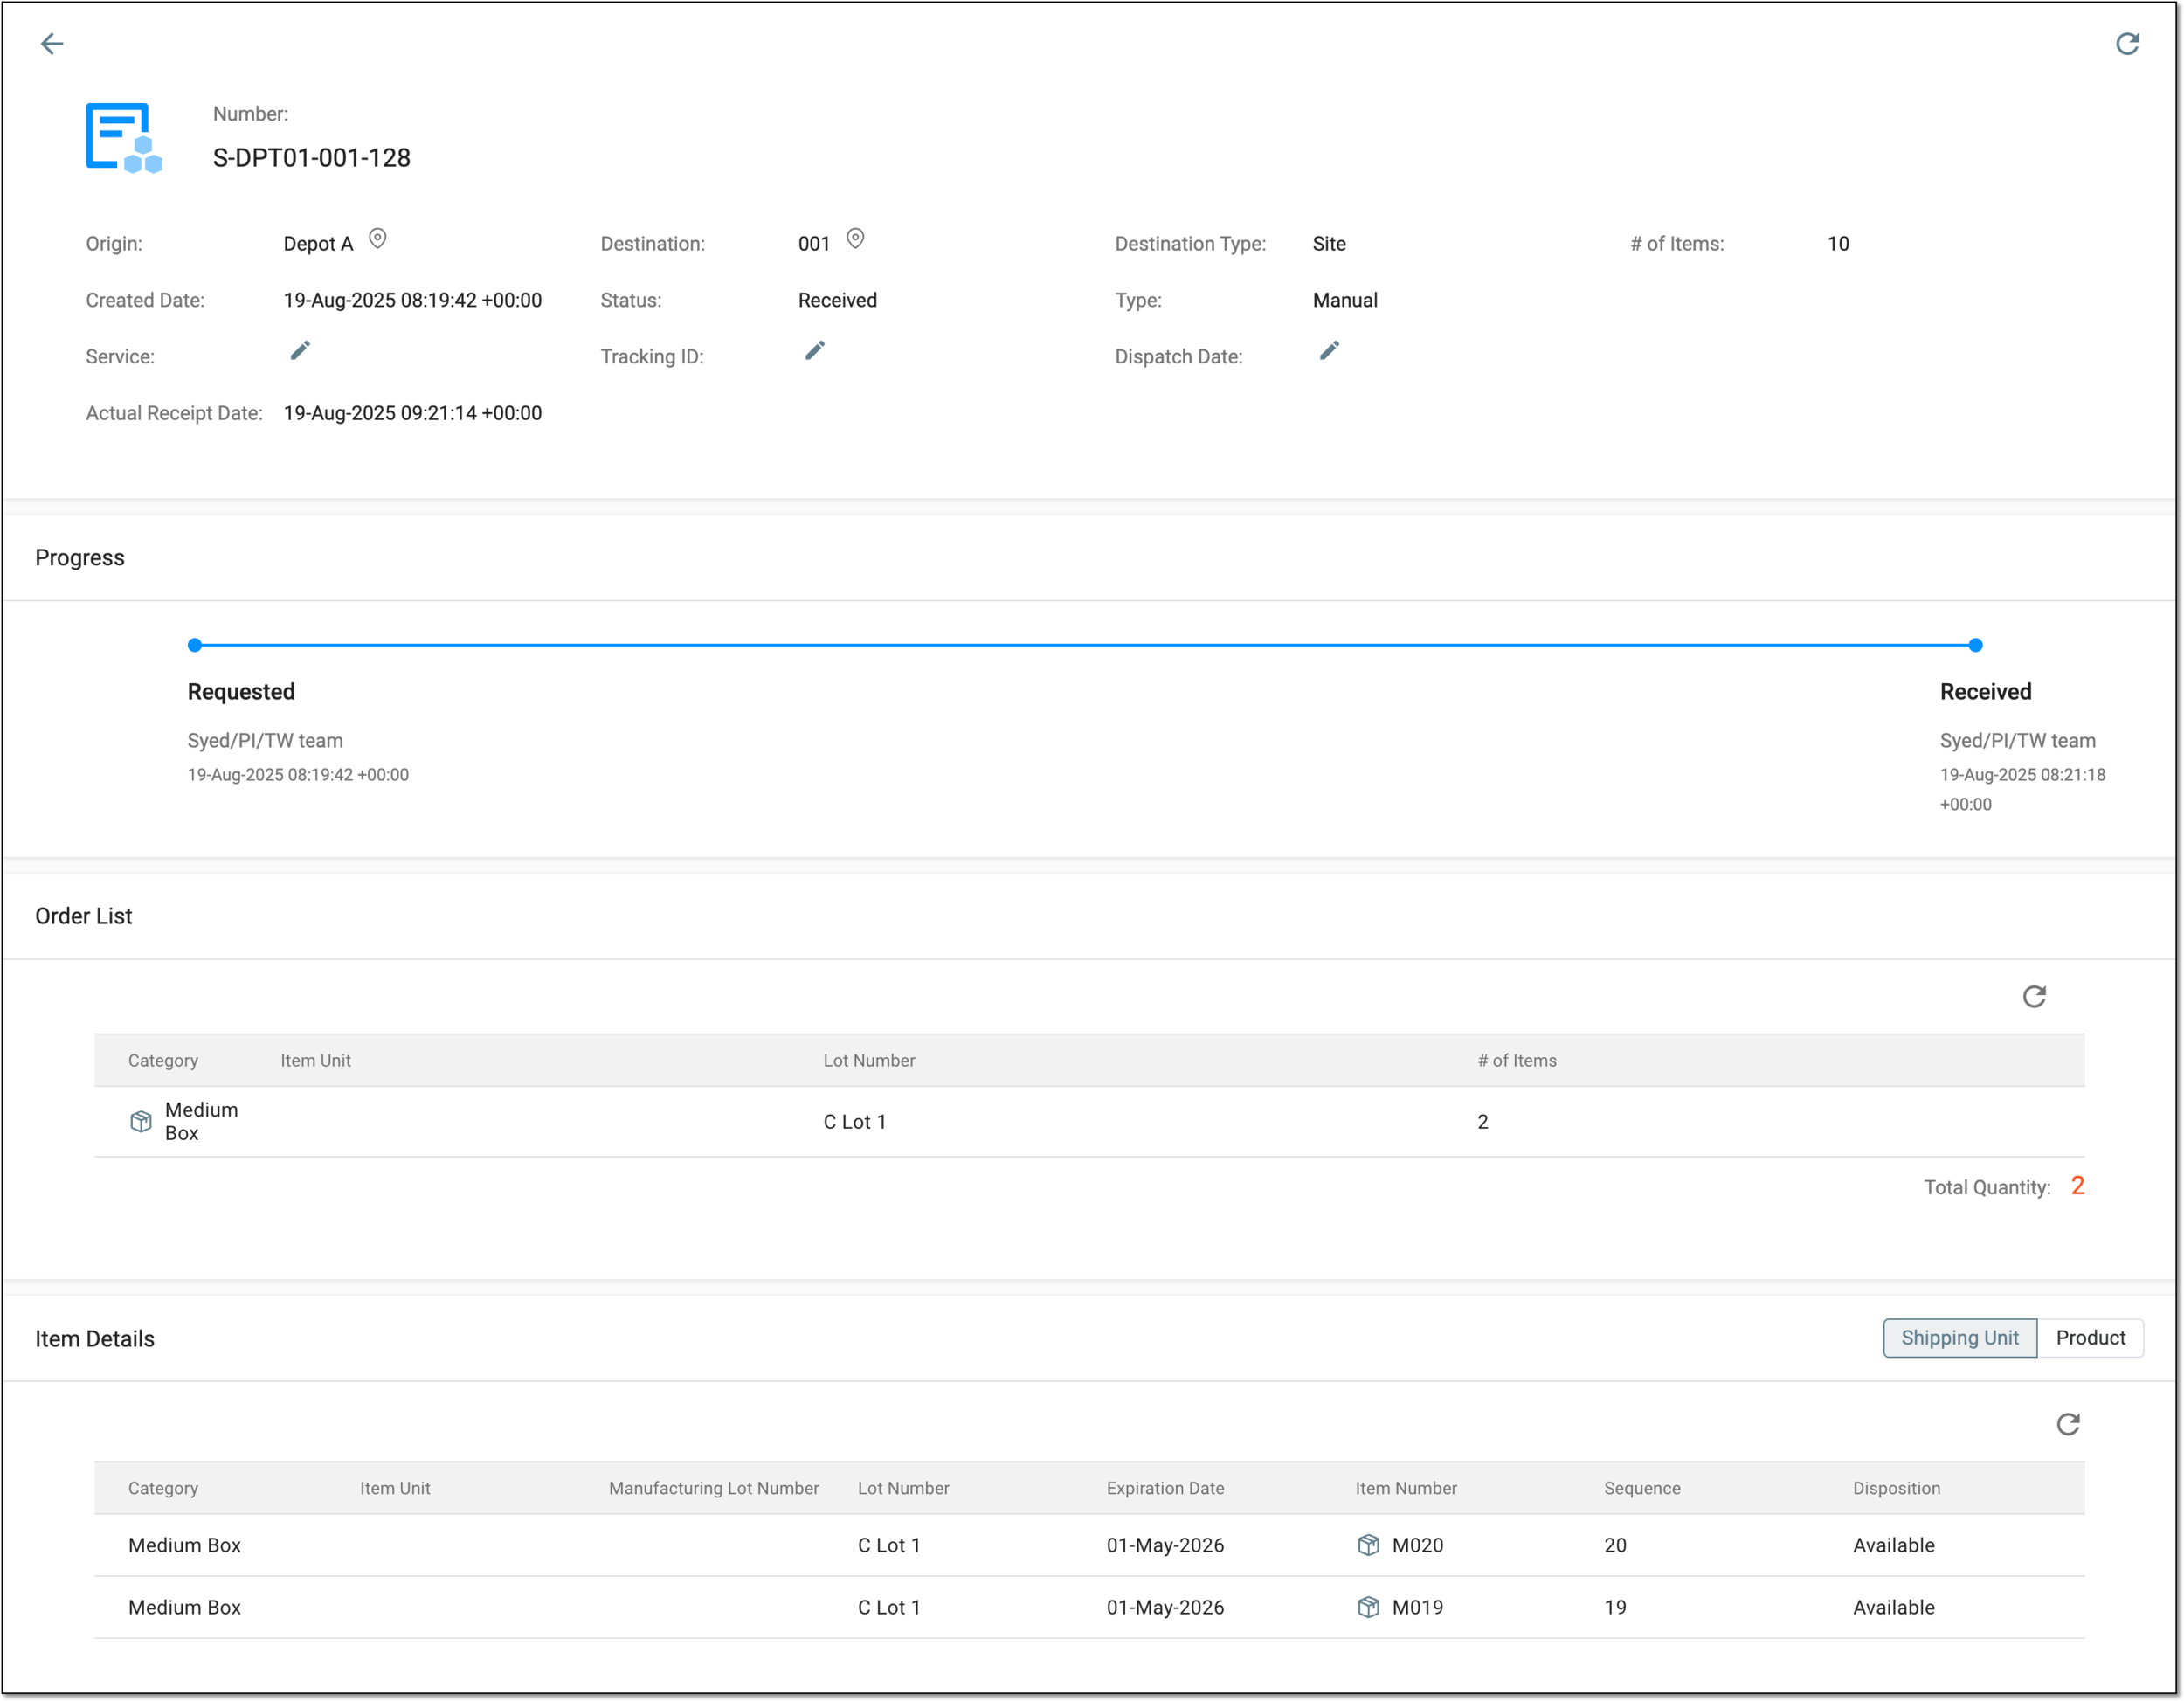Click item number M020
Screen dimensions: 2184x1701
(1418, 1545)
